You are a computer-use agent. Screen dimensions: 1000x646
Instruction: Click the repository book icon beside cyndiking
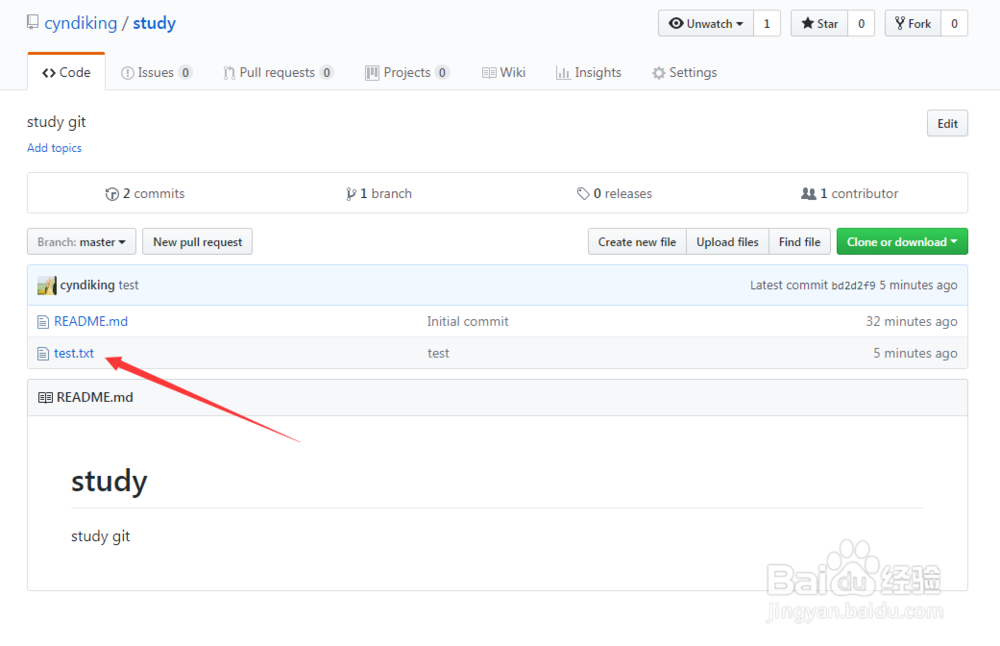coord(33,23)
